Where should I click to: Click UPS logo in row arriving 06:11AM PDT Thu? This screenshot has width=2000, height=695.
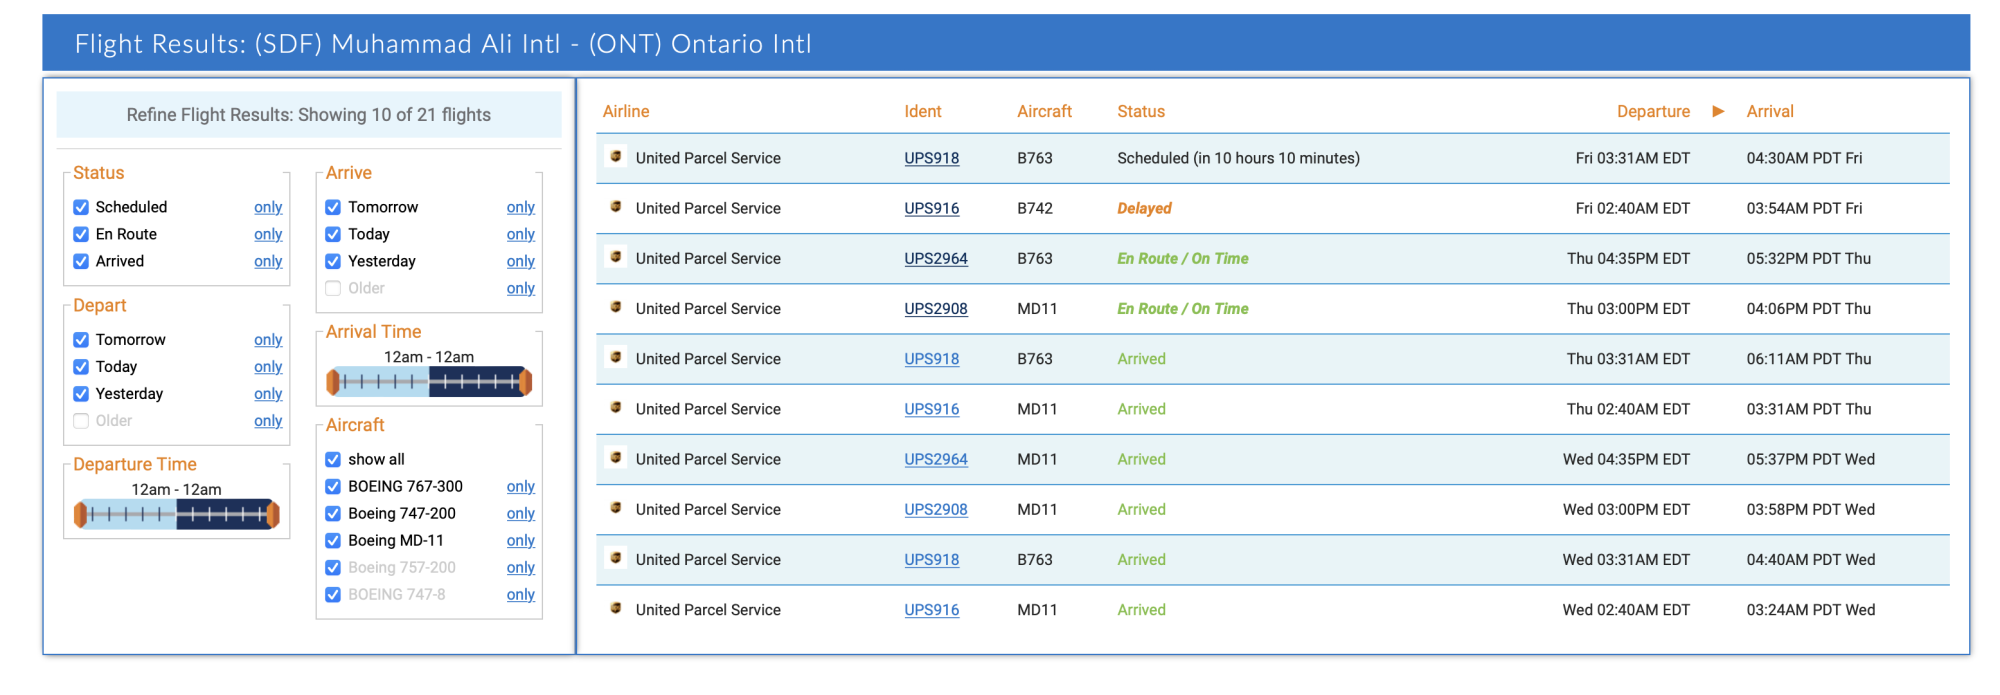click(616, 356)
